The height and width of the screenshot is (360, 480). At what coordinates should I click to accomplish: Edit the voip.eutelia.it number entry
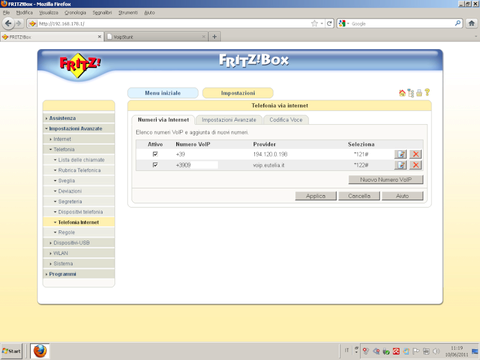401,165
